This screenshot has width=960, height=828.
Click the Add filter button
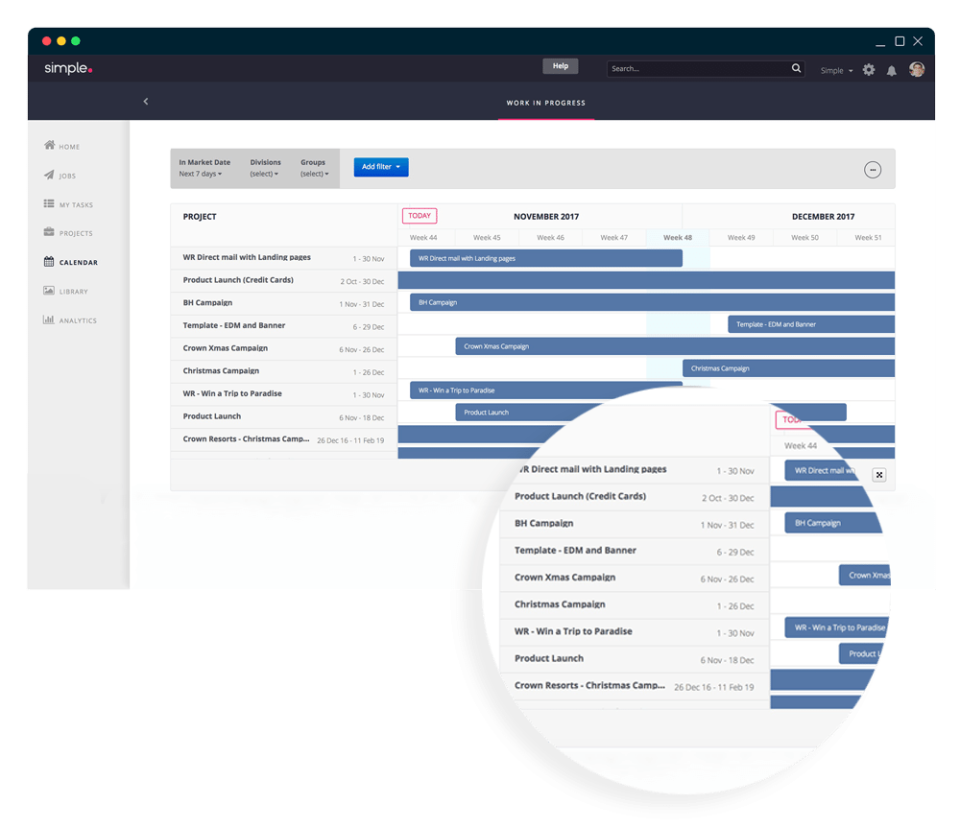pyautogui.click(x=381, y=167)
